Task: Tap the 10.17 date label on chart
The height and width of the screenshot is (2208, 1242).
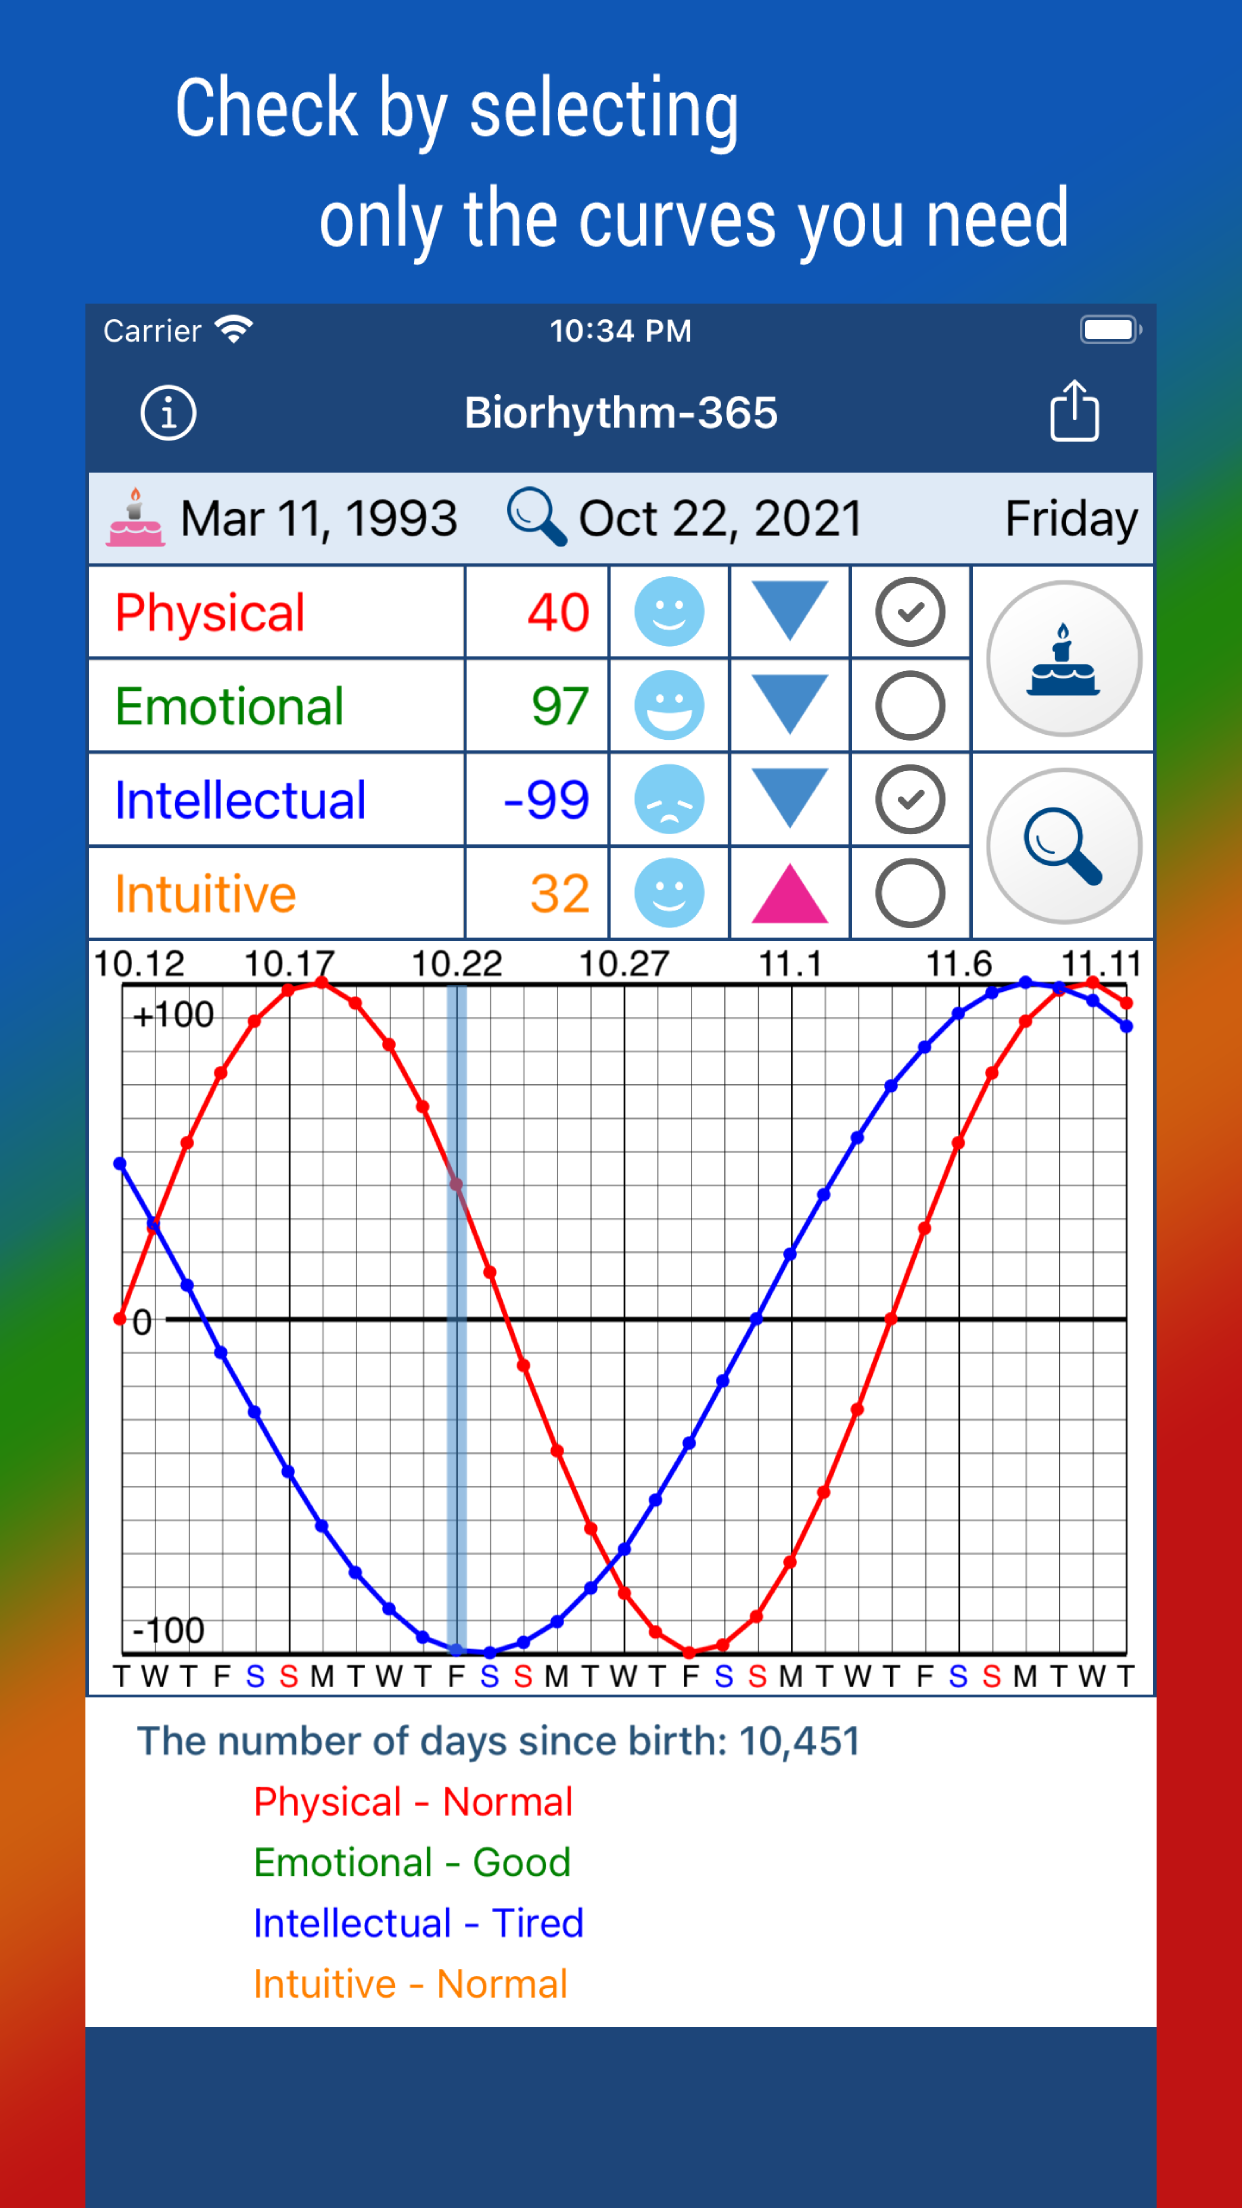Action: (x=290, y=964)
